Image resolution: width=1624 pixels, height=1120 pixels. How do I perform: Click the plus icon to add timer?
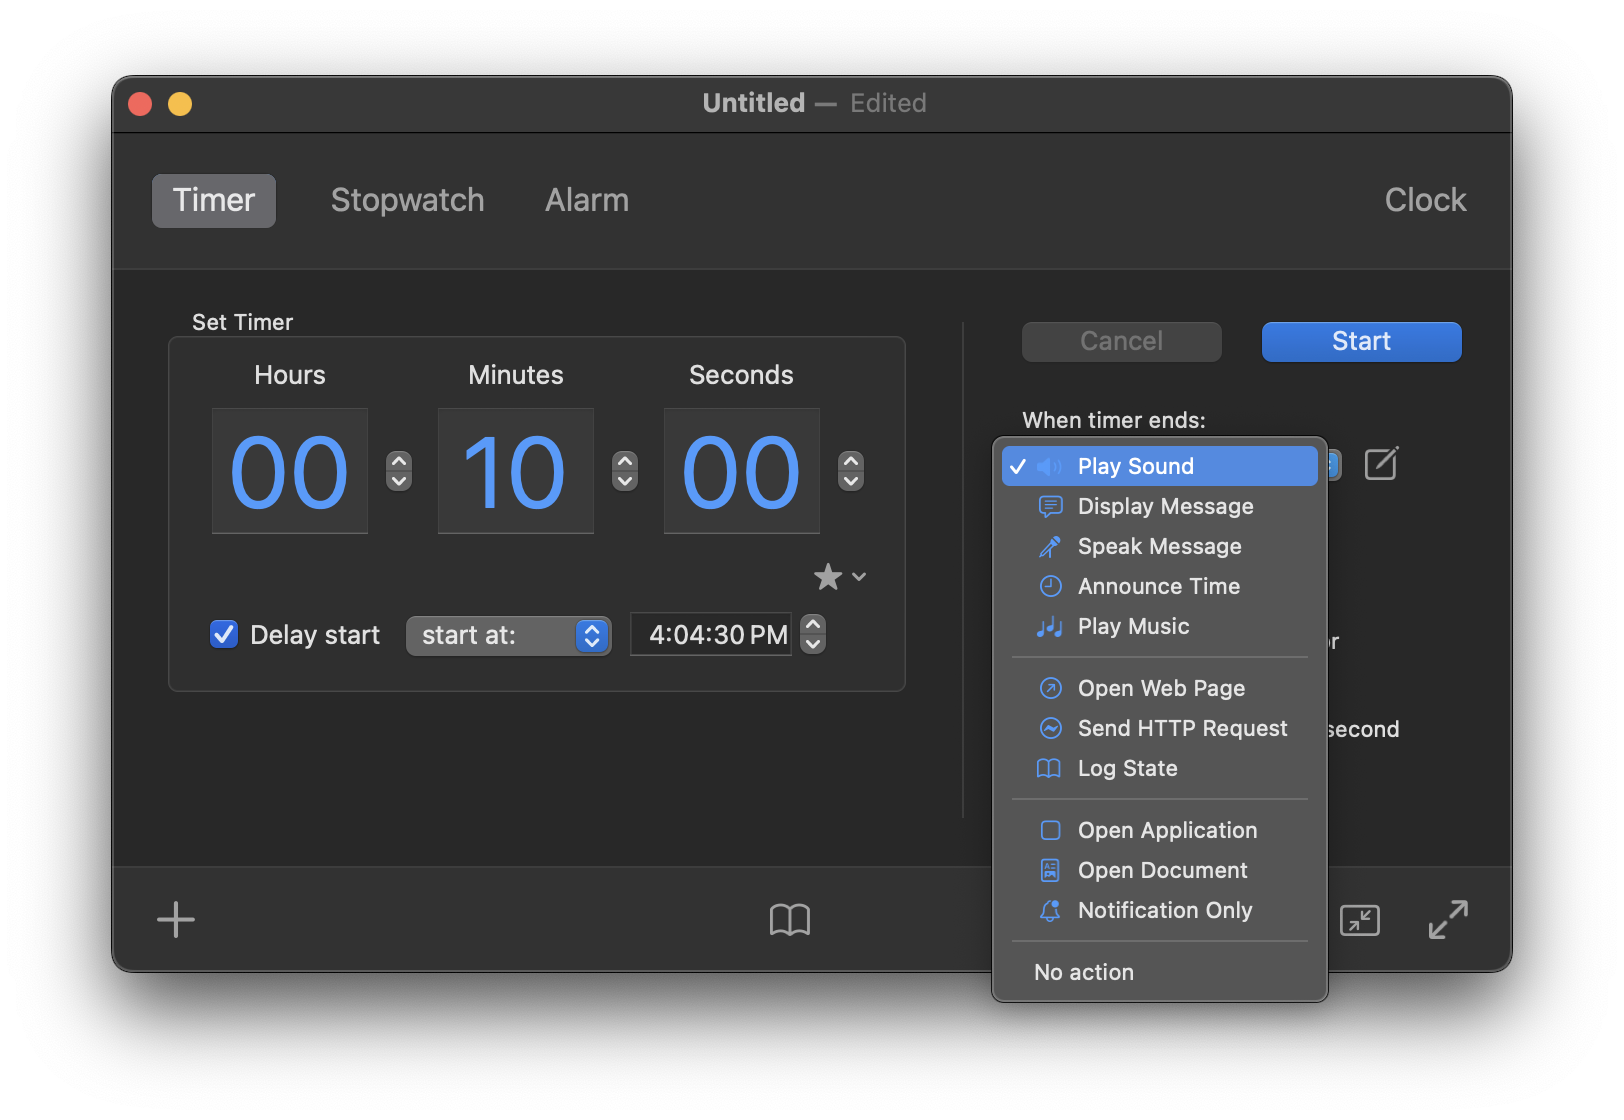pos(176,920)
